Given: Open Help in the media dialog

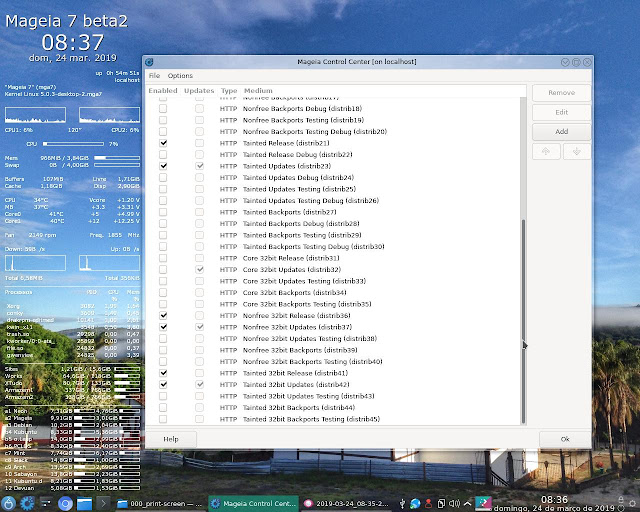Looking at the screenshot, I should 171,439.
